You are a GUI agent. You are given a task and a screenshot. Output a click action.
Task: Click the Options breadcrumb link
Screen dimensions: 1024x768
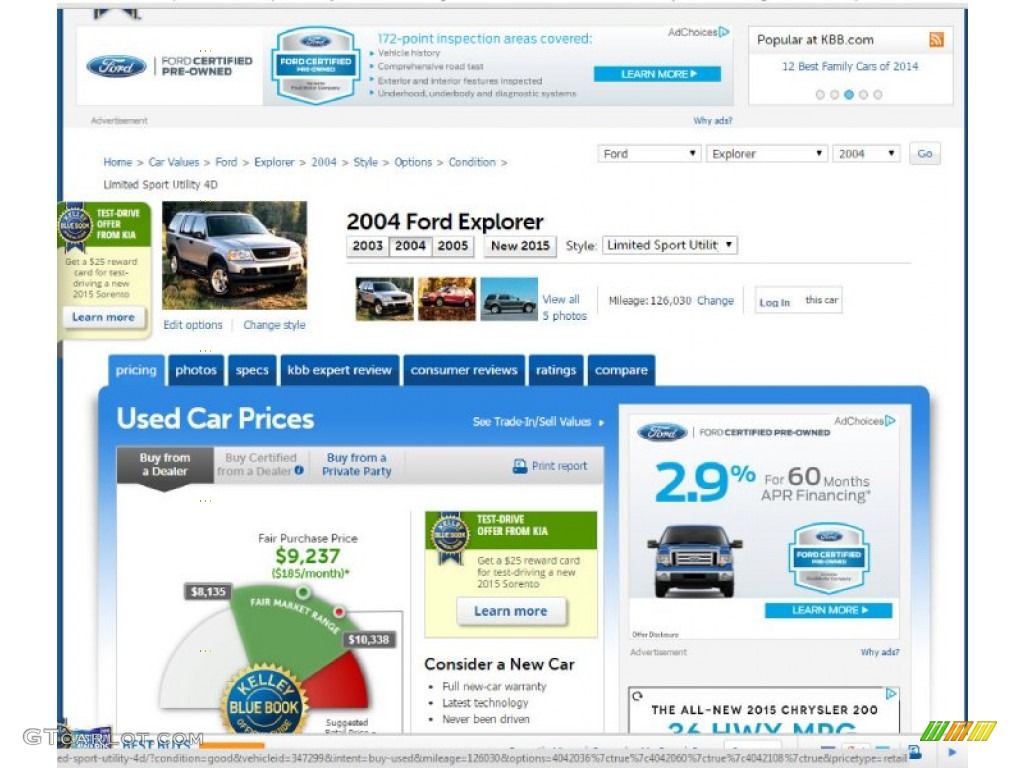click(413, 162)
